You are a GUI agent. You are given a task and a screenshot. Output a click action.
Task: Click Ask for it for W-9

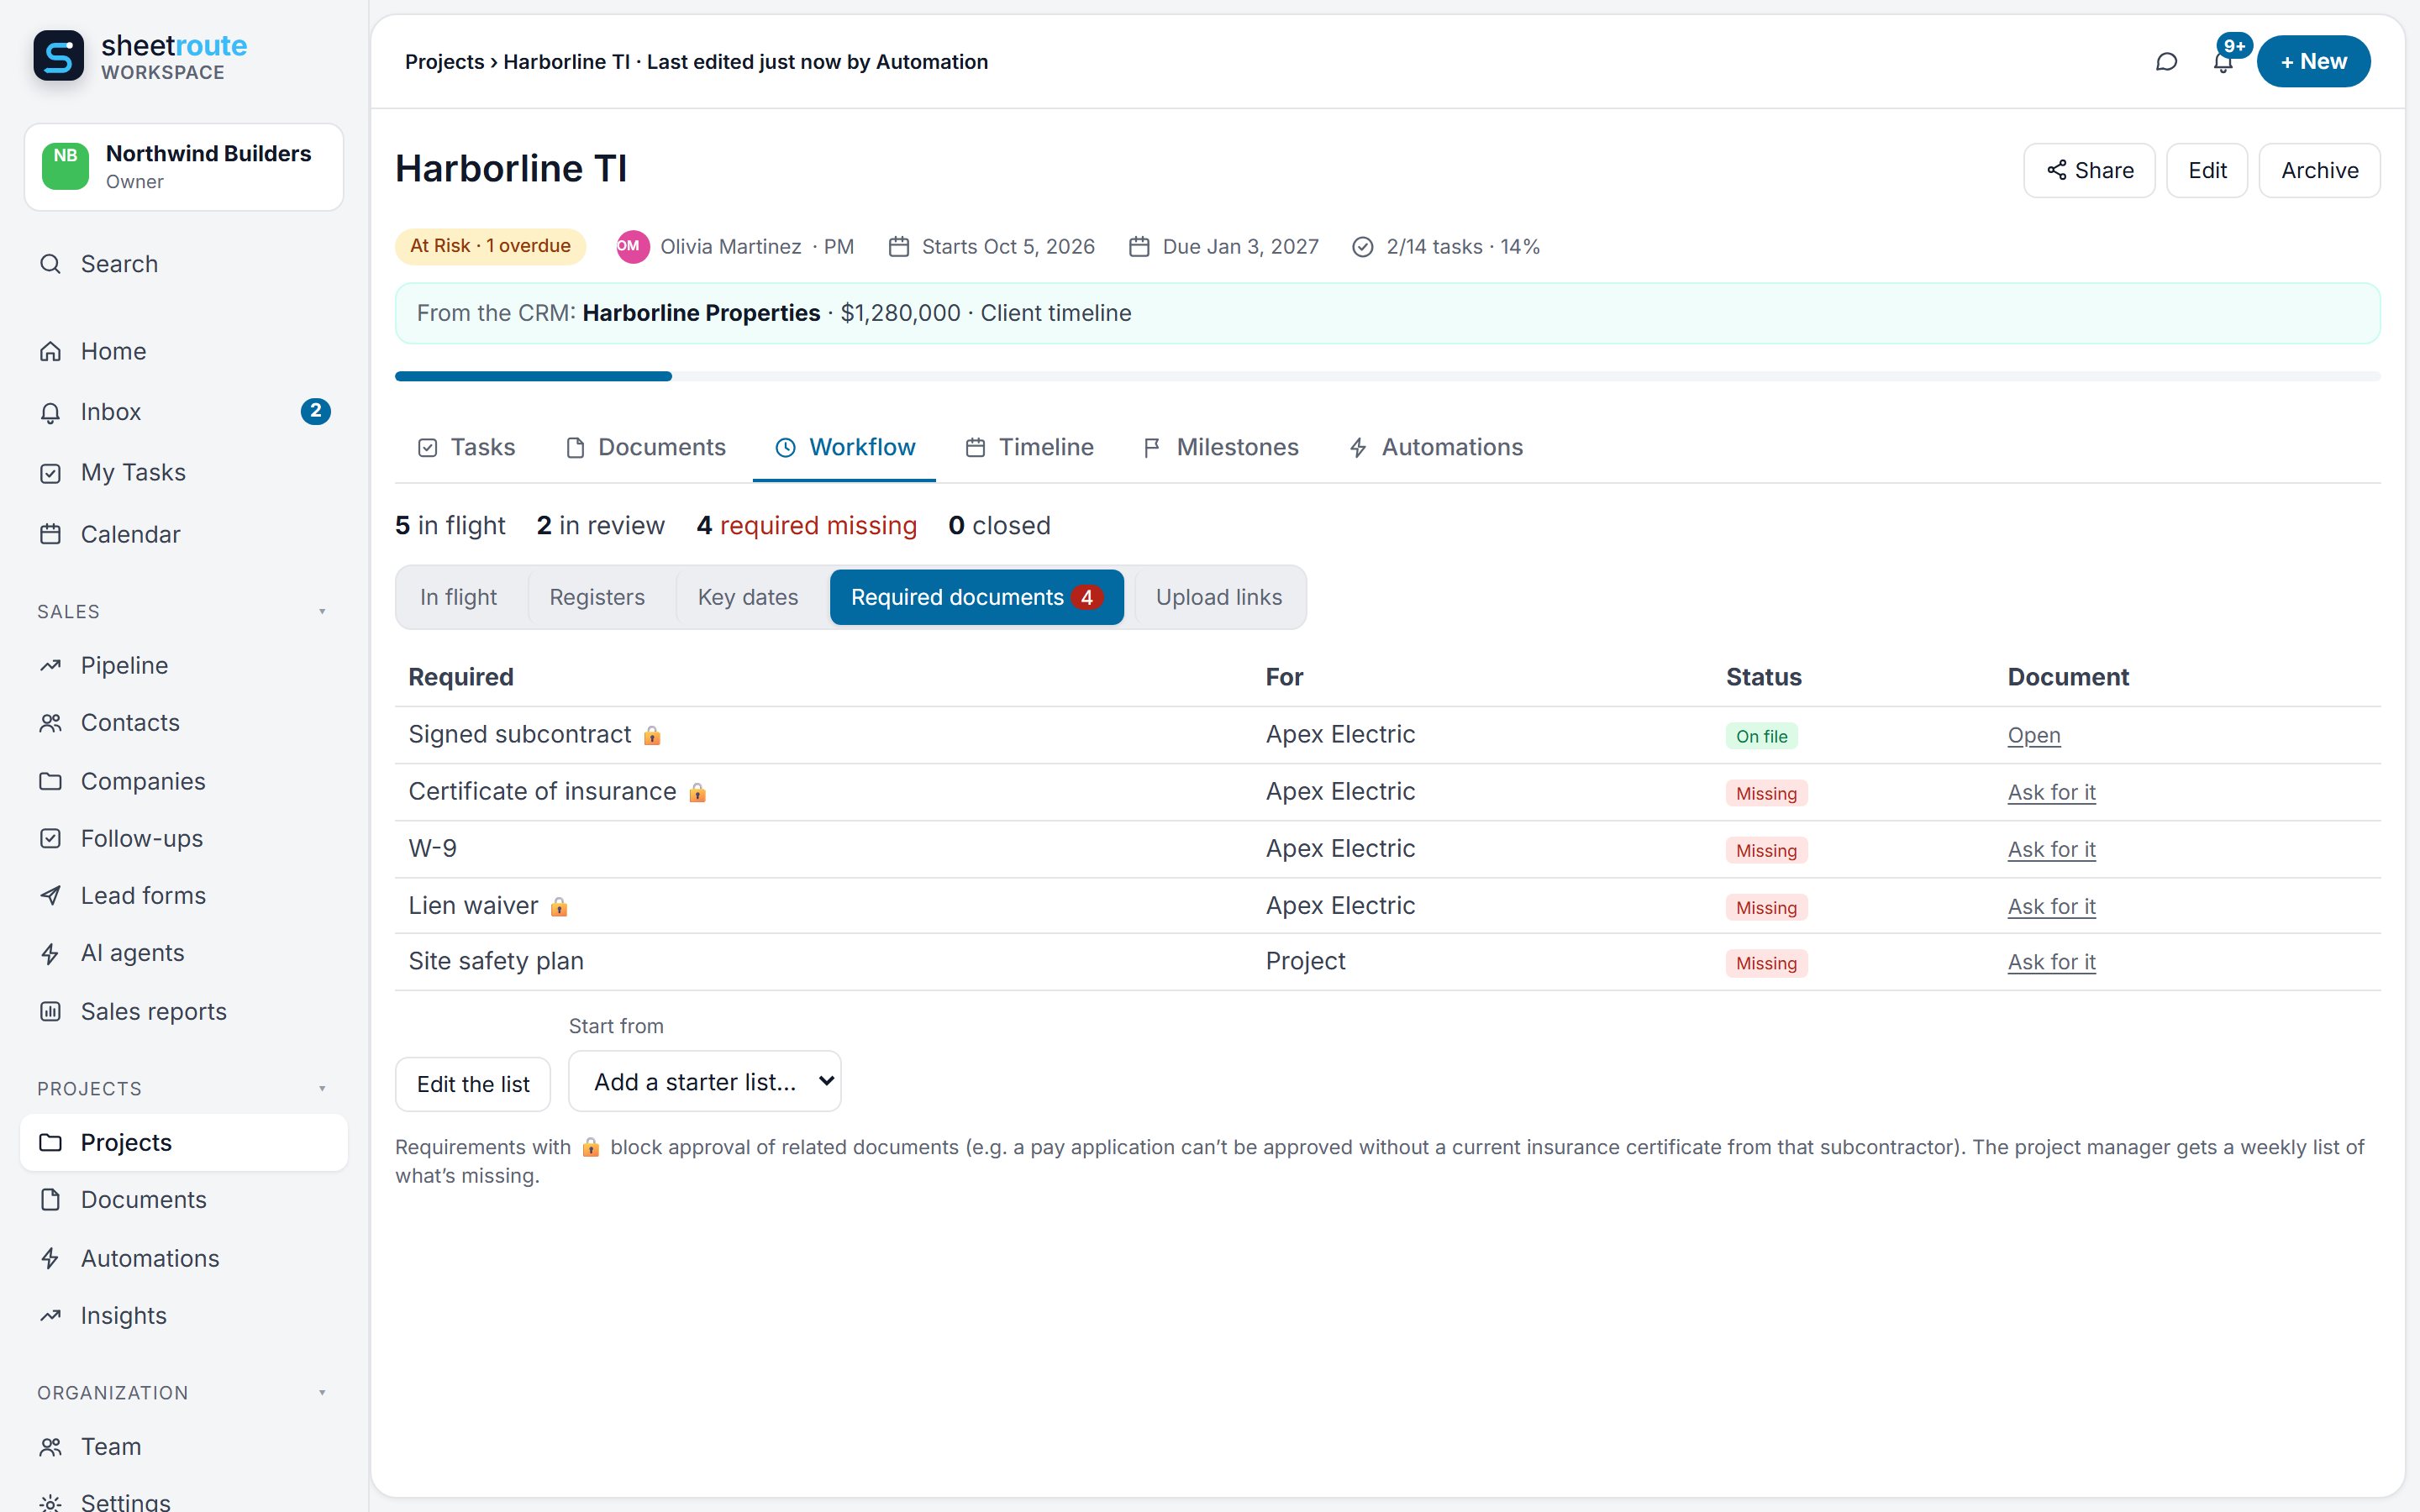[2051, 850]
